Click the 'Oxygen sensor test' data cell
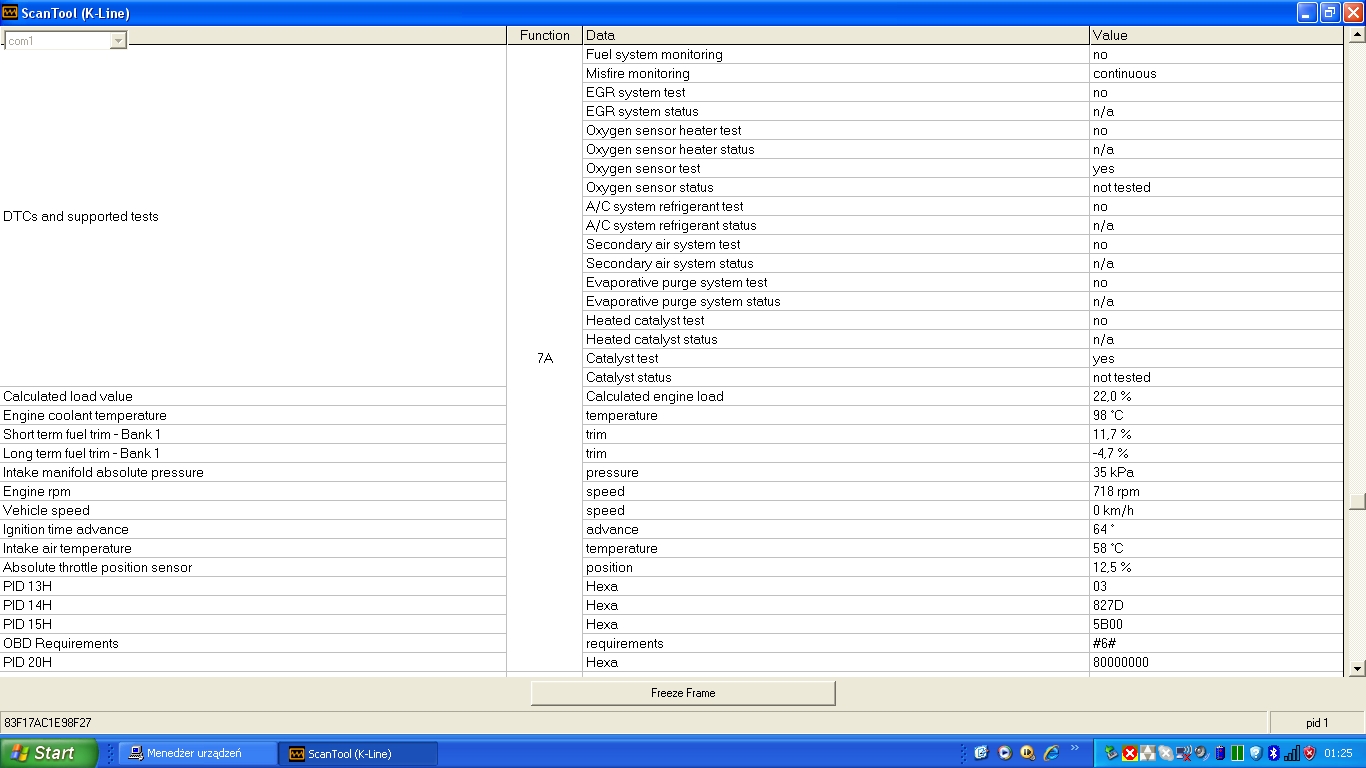The height and width of the screenshot is (768, 1366). [x=836, y=168]
